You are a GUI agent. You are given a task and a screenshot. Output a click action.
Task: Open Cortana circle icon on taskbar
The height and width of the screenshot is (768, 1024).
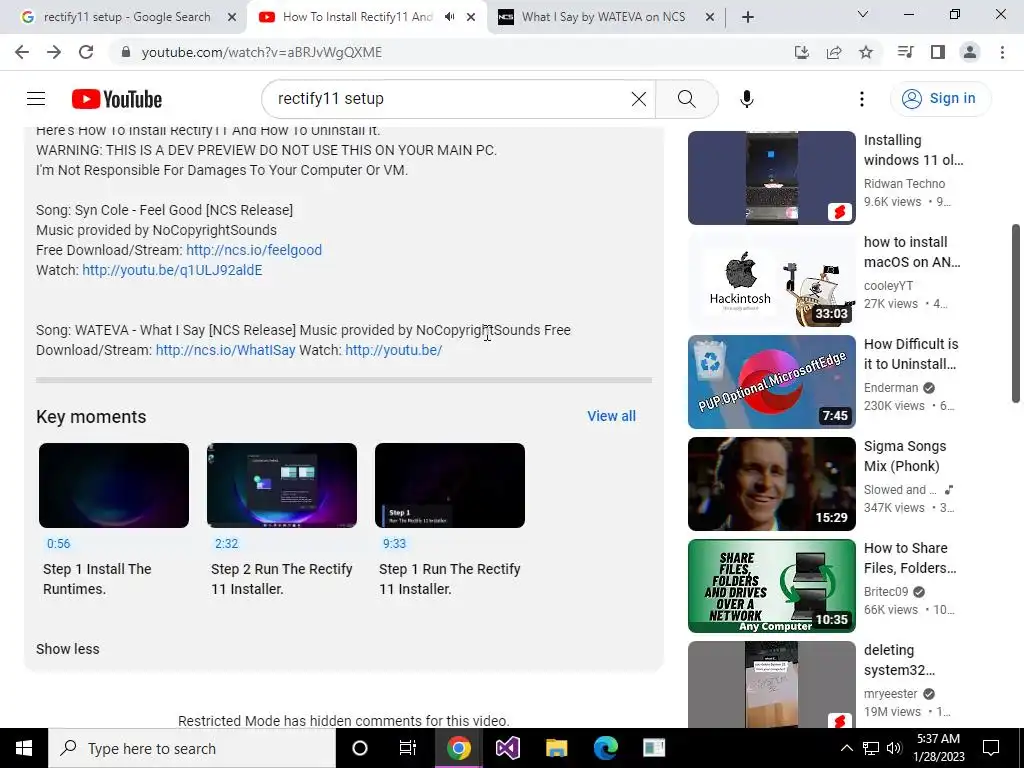[360, 748]
